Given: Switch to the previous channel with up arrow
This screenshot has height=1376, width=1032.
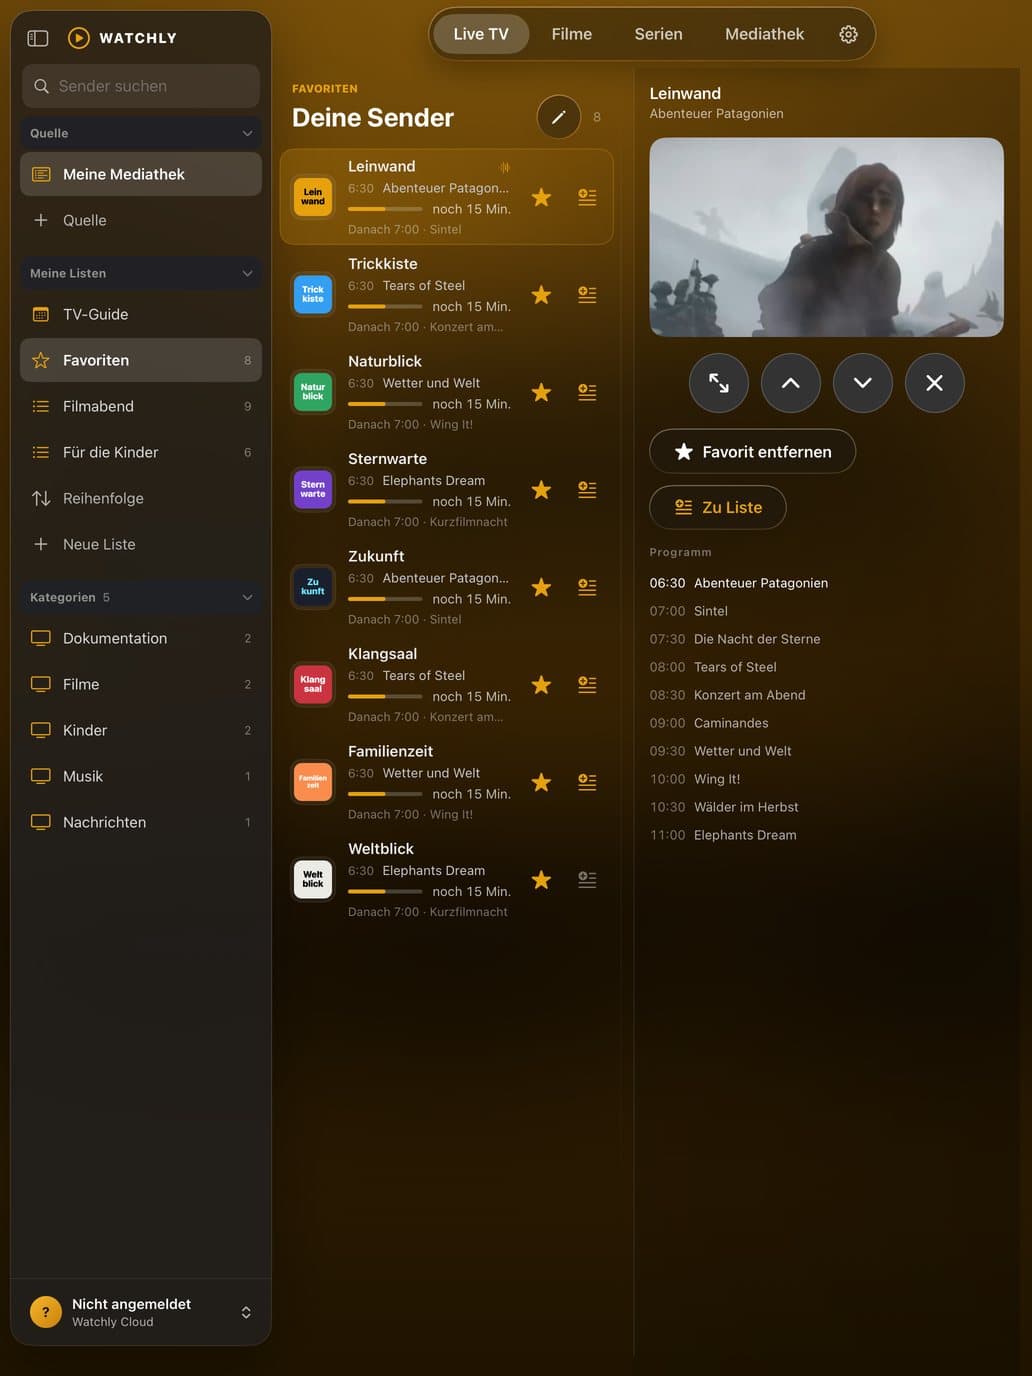Looking at the screenshot, I should click(x=791, y=383).
